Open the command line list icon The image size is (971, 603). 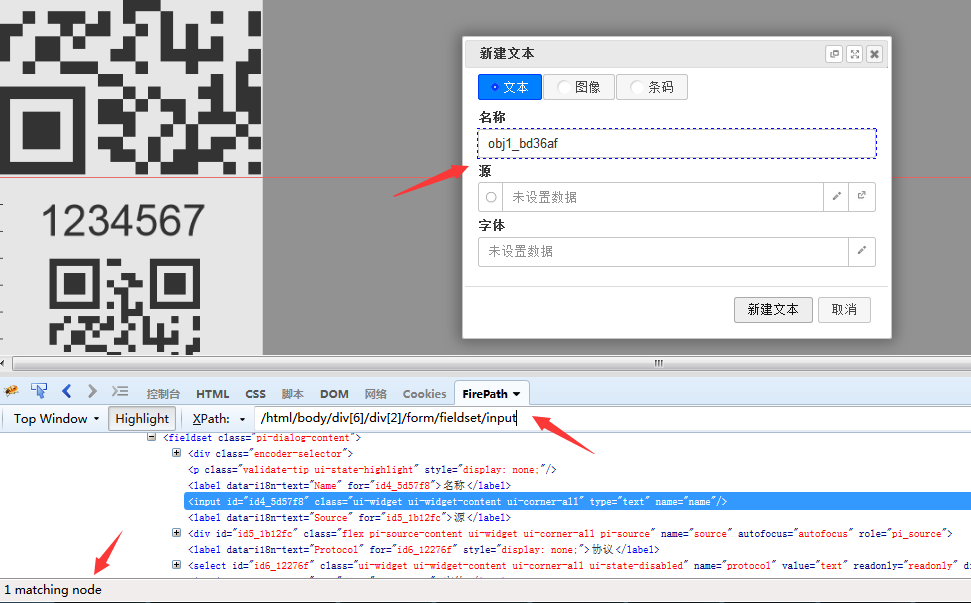(x=120, y=391)
